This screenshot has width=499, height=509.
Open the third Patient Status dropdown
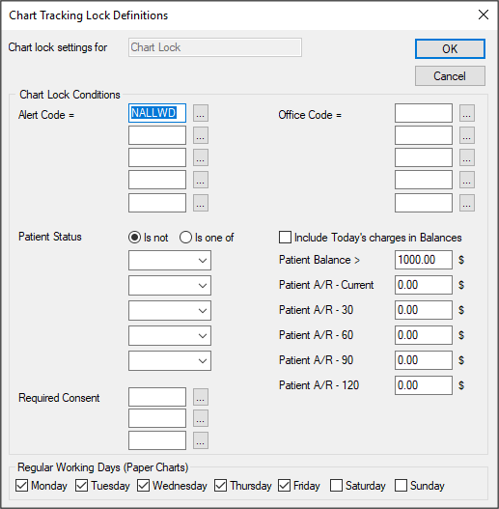170,310
